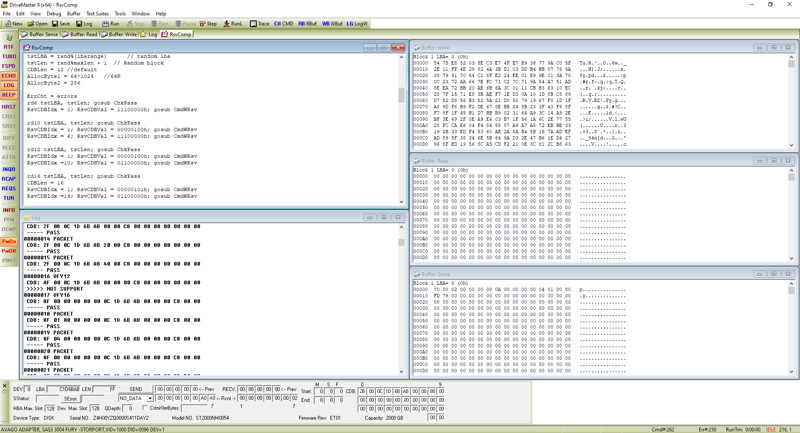Switch to the Buffer Sense tab

click(40, 34)
